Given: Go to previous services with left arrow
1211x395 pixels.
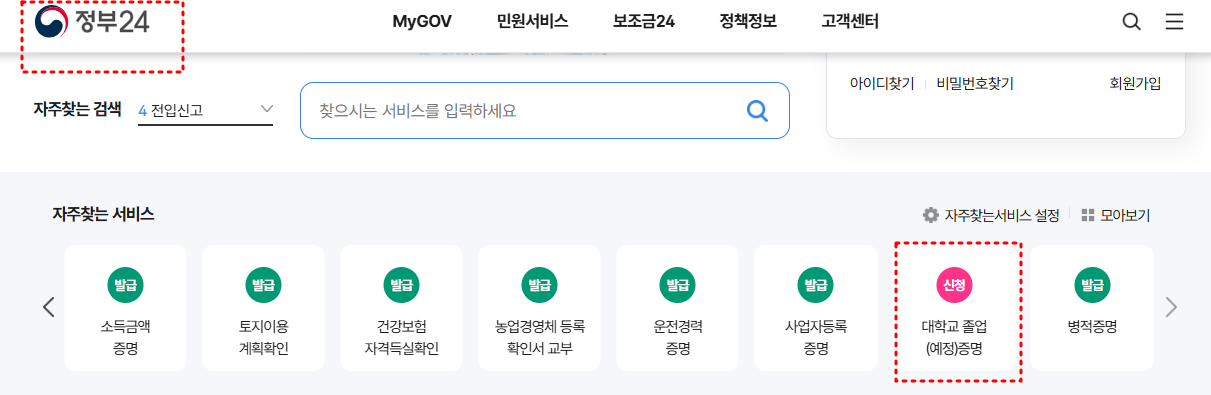Looking at the screenshot, I should tap(48, 307).
